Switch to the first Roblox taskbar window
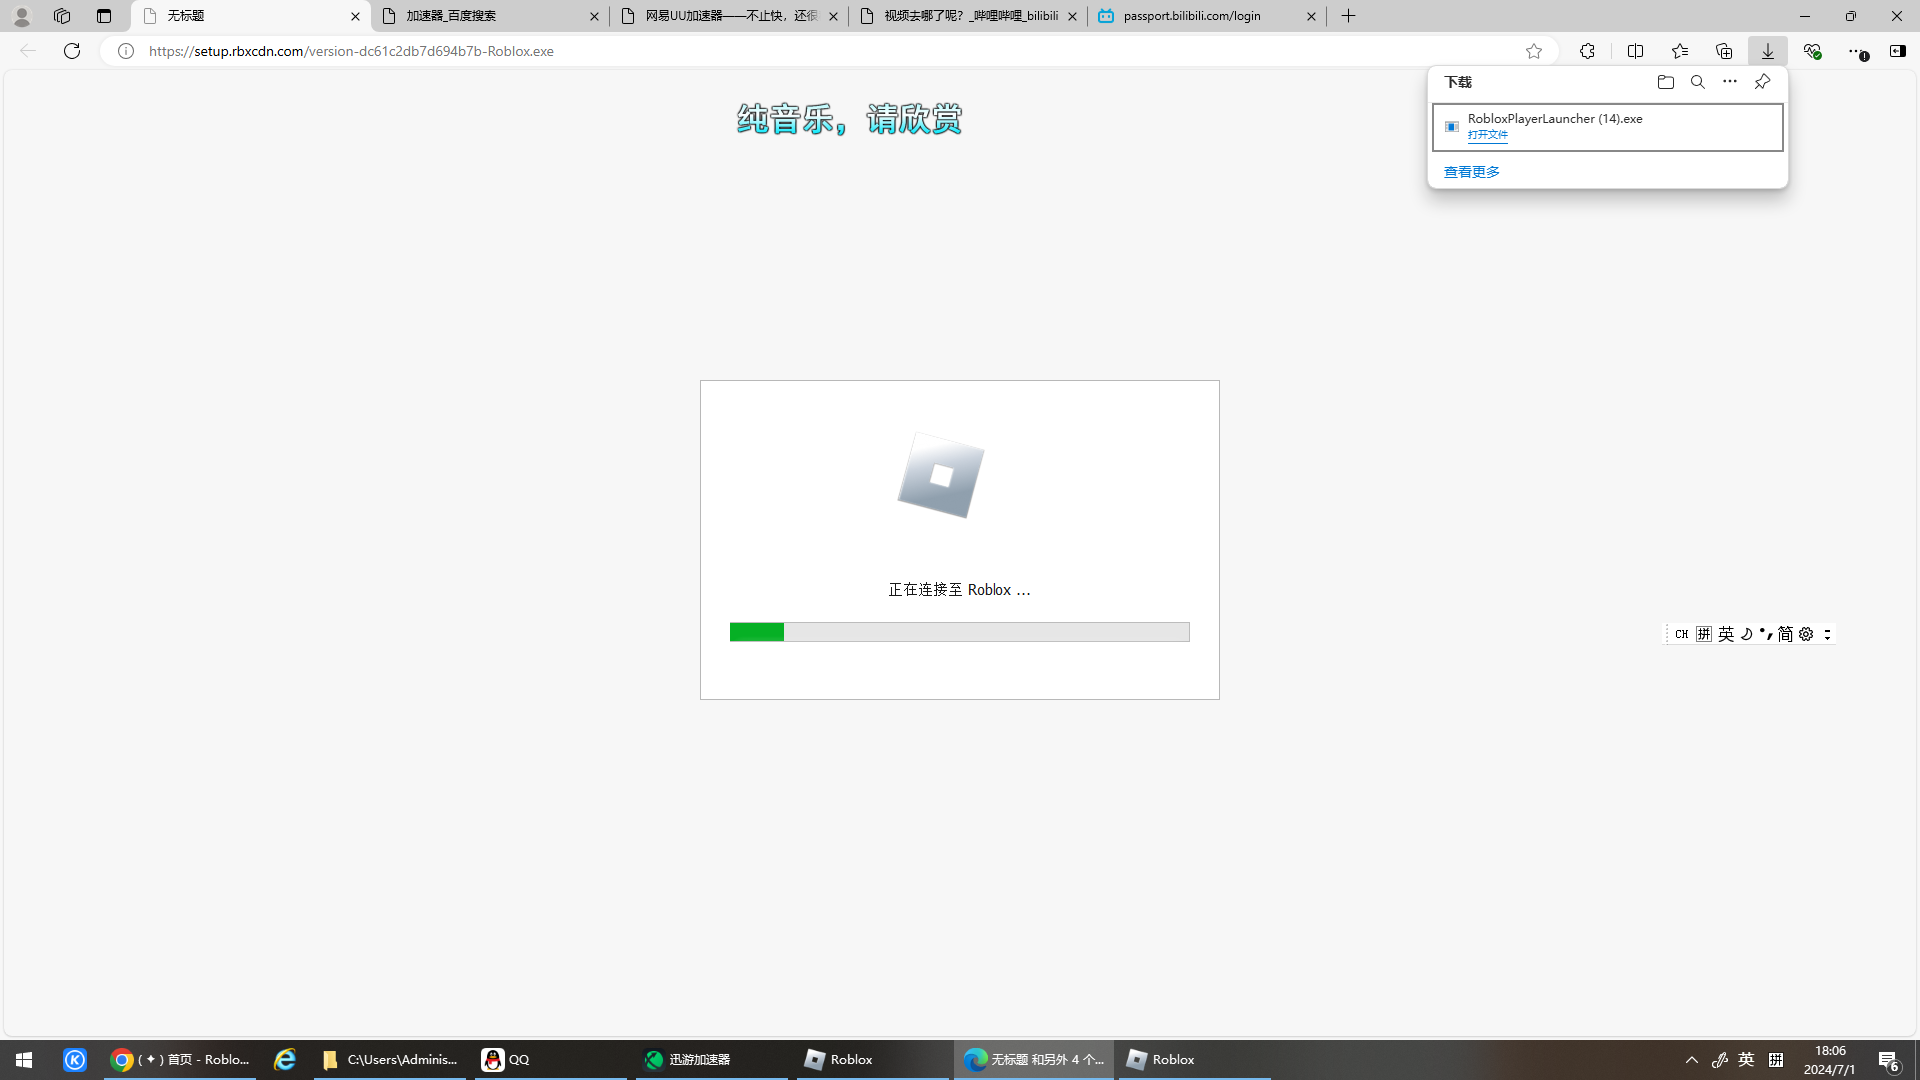Viewport: 1920px width, 1080px height. tap(873, 1060)
